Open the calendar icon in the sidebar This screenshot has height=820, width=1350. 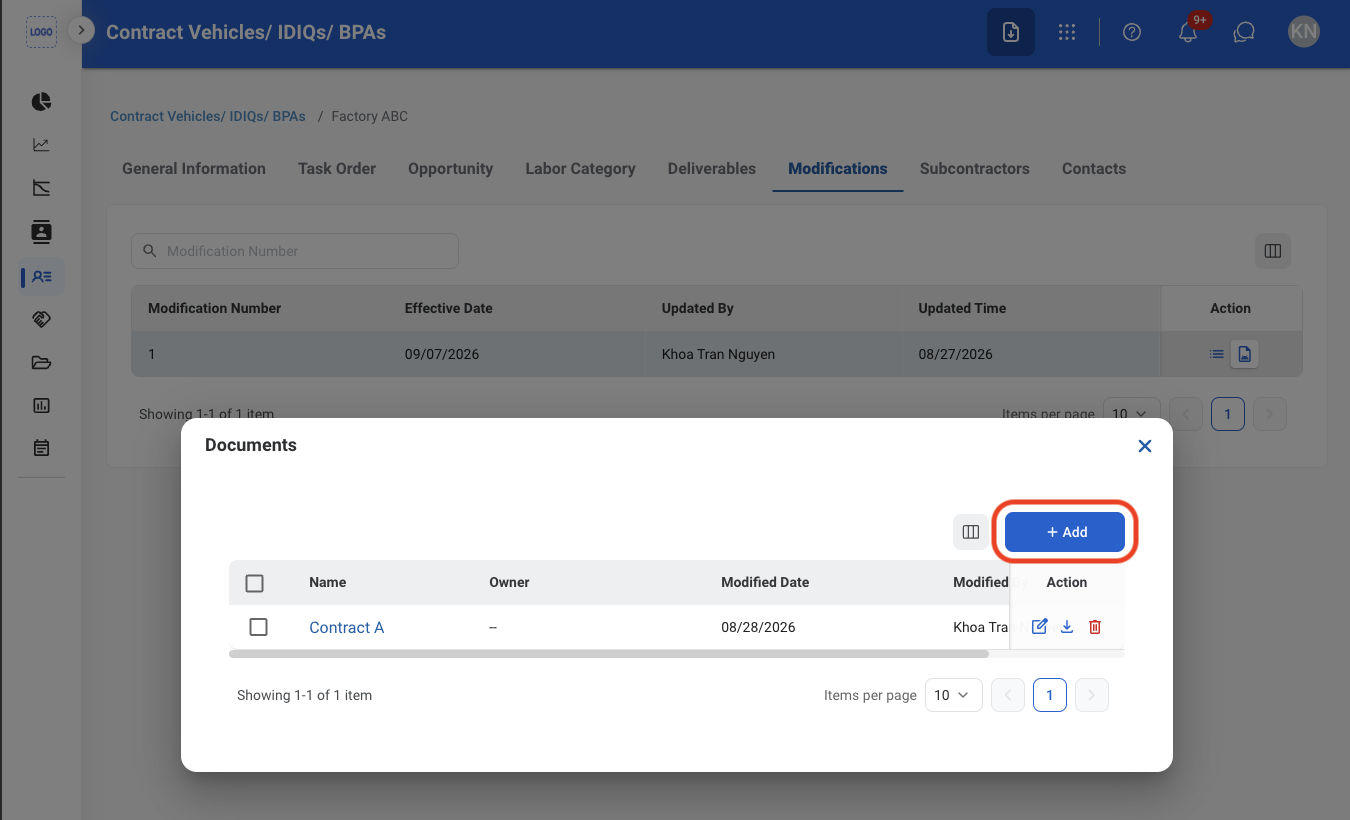[x=41, y=448]
